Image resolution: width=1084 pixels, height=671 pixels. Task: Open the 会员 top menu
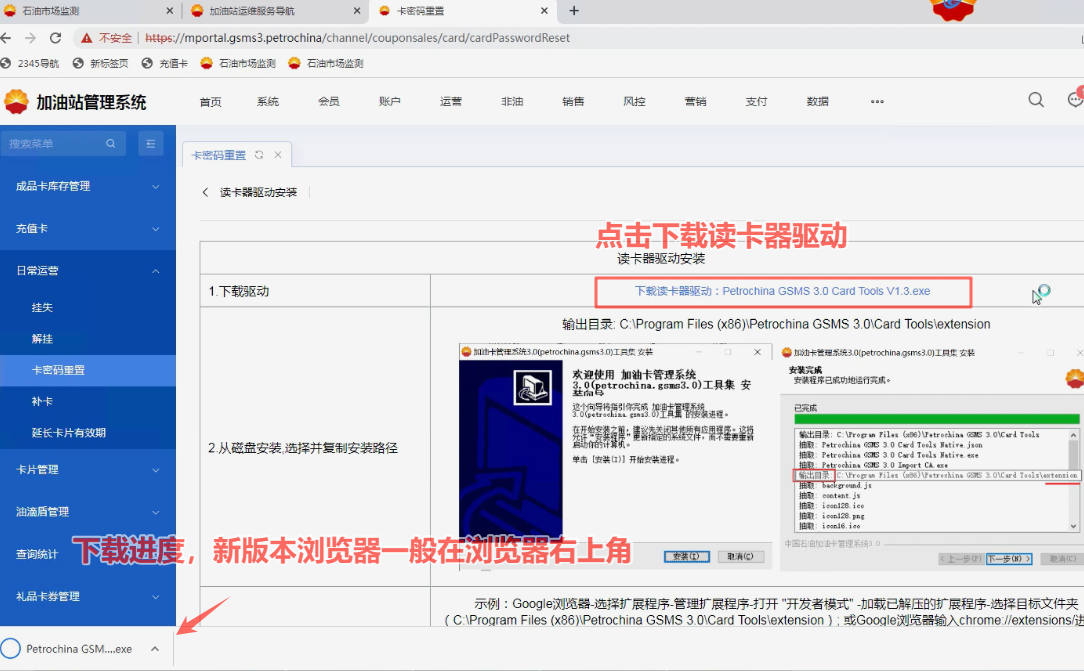[x=329, y=102]
